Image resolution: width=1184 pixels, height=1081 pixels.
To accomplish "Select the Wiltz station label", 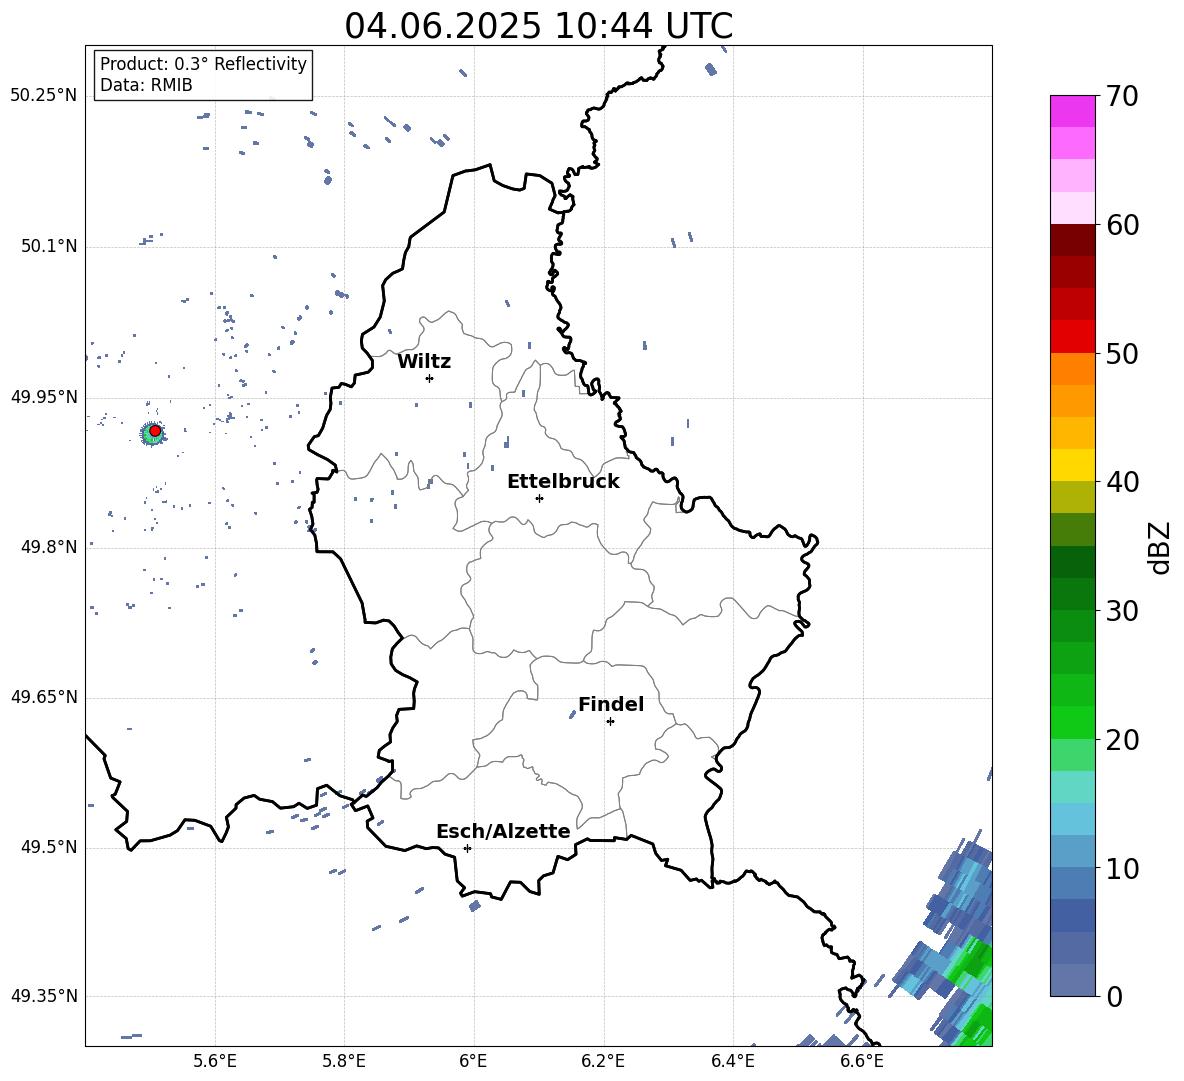I will tap(424, 362).
